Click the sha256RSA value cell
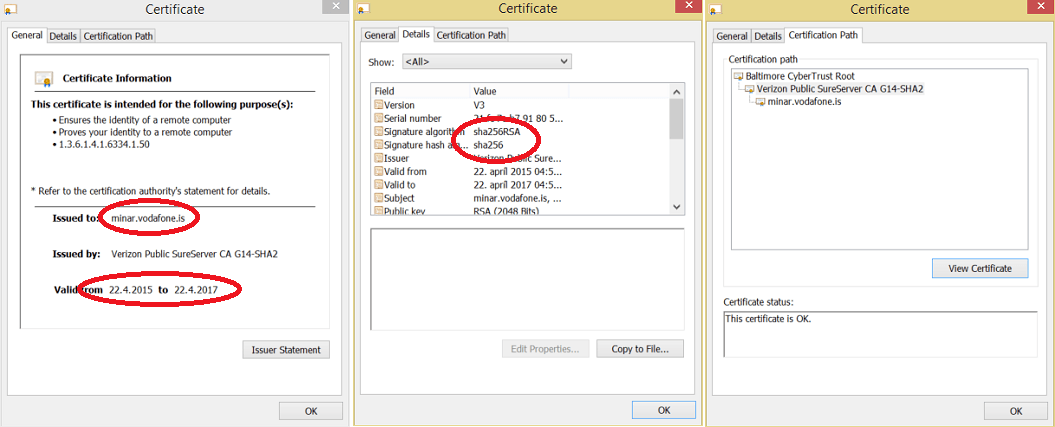The image size is (1055, 427). [x=497, y=132]
